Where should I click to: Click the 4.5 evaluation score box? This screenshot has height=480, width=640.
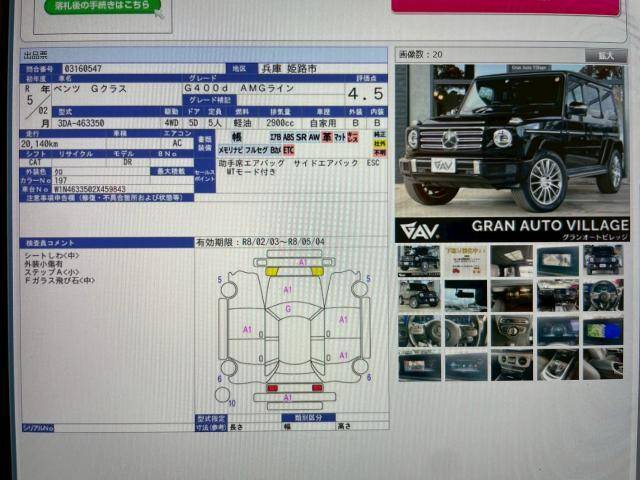coord(365,94)
